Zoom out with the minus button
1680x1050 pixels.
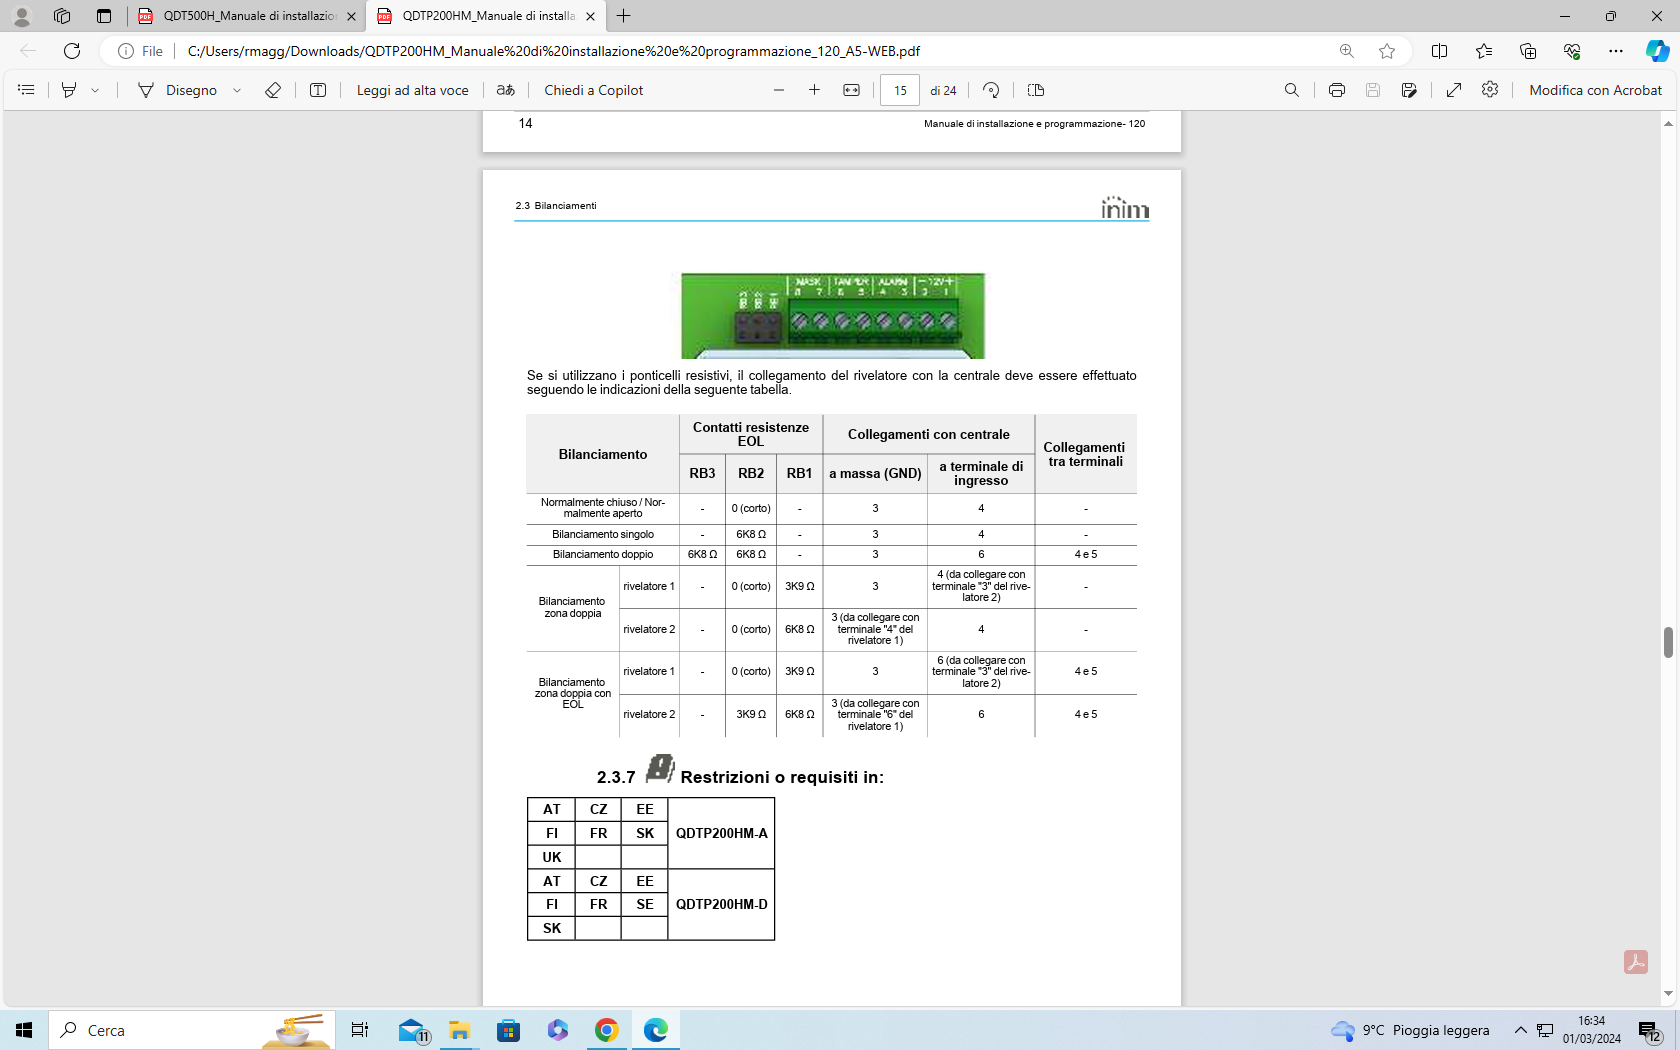pos(779,90)
